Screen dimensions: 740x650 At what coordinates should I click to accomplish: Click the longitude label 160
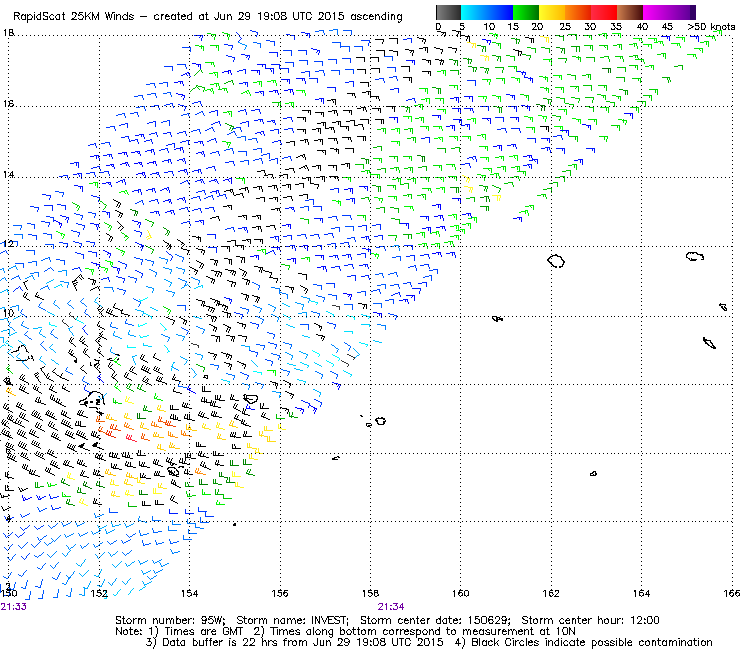point(460,593)
